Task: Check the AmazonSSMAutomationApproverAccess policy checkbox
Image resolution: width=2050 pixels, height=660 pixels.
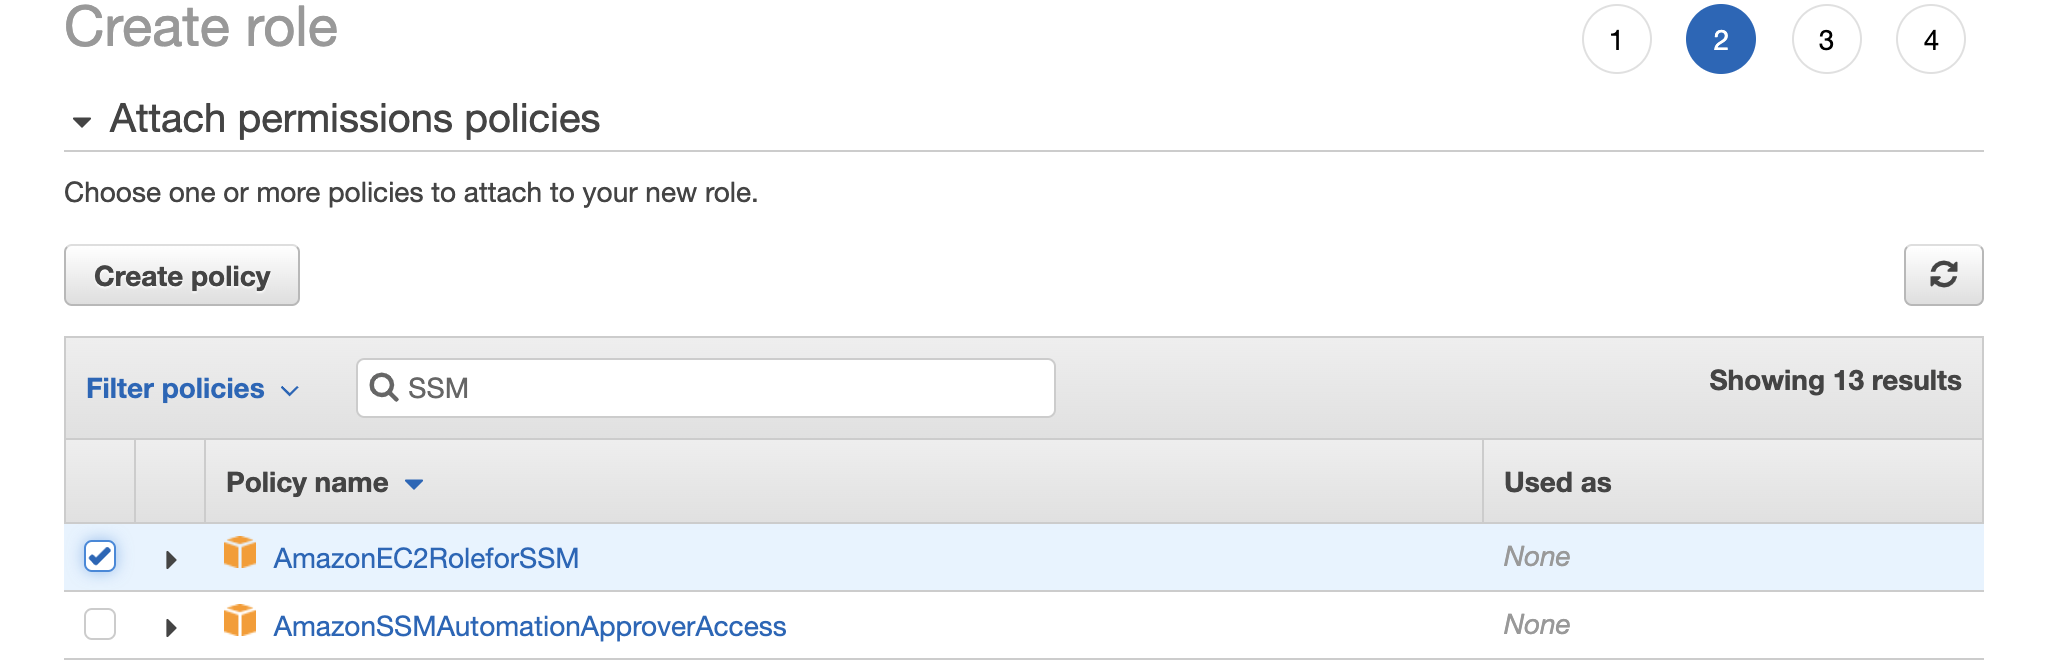Action: (100, 624)
